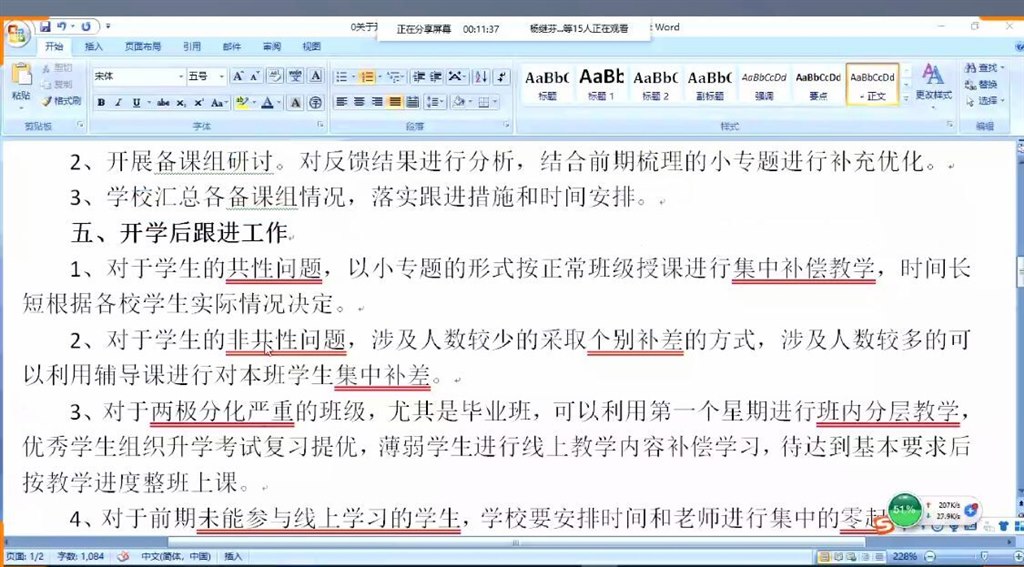Click the Paste (粘贴) clipboard icon

(21, 74)
